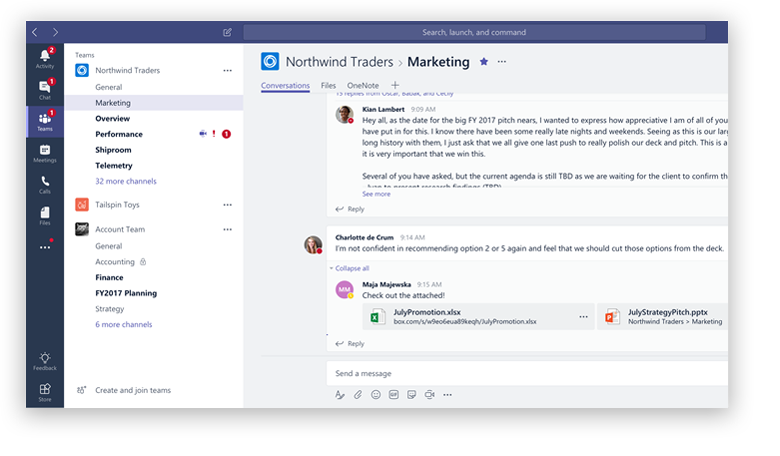Click Northwind Traders in header breadcrumb
Screen dimensions: 780x456
[x=339, y=62]
